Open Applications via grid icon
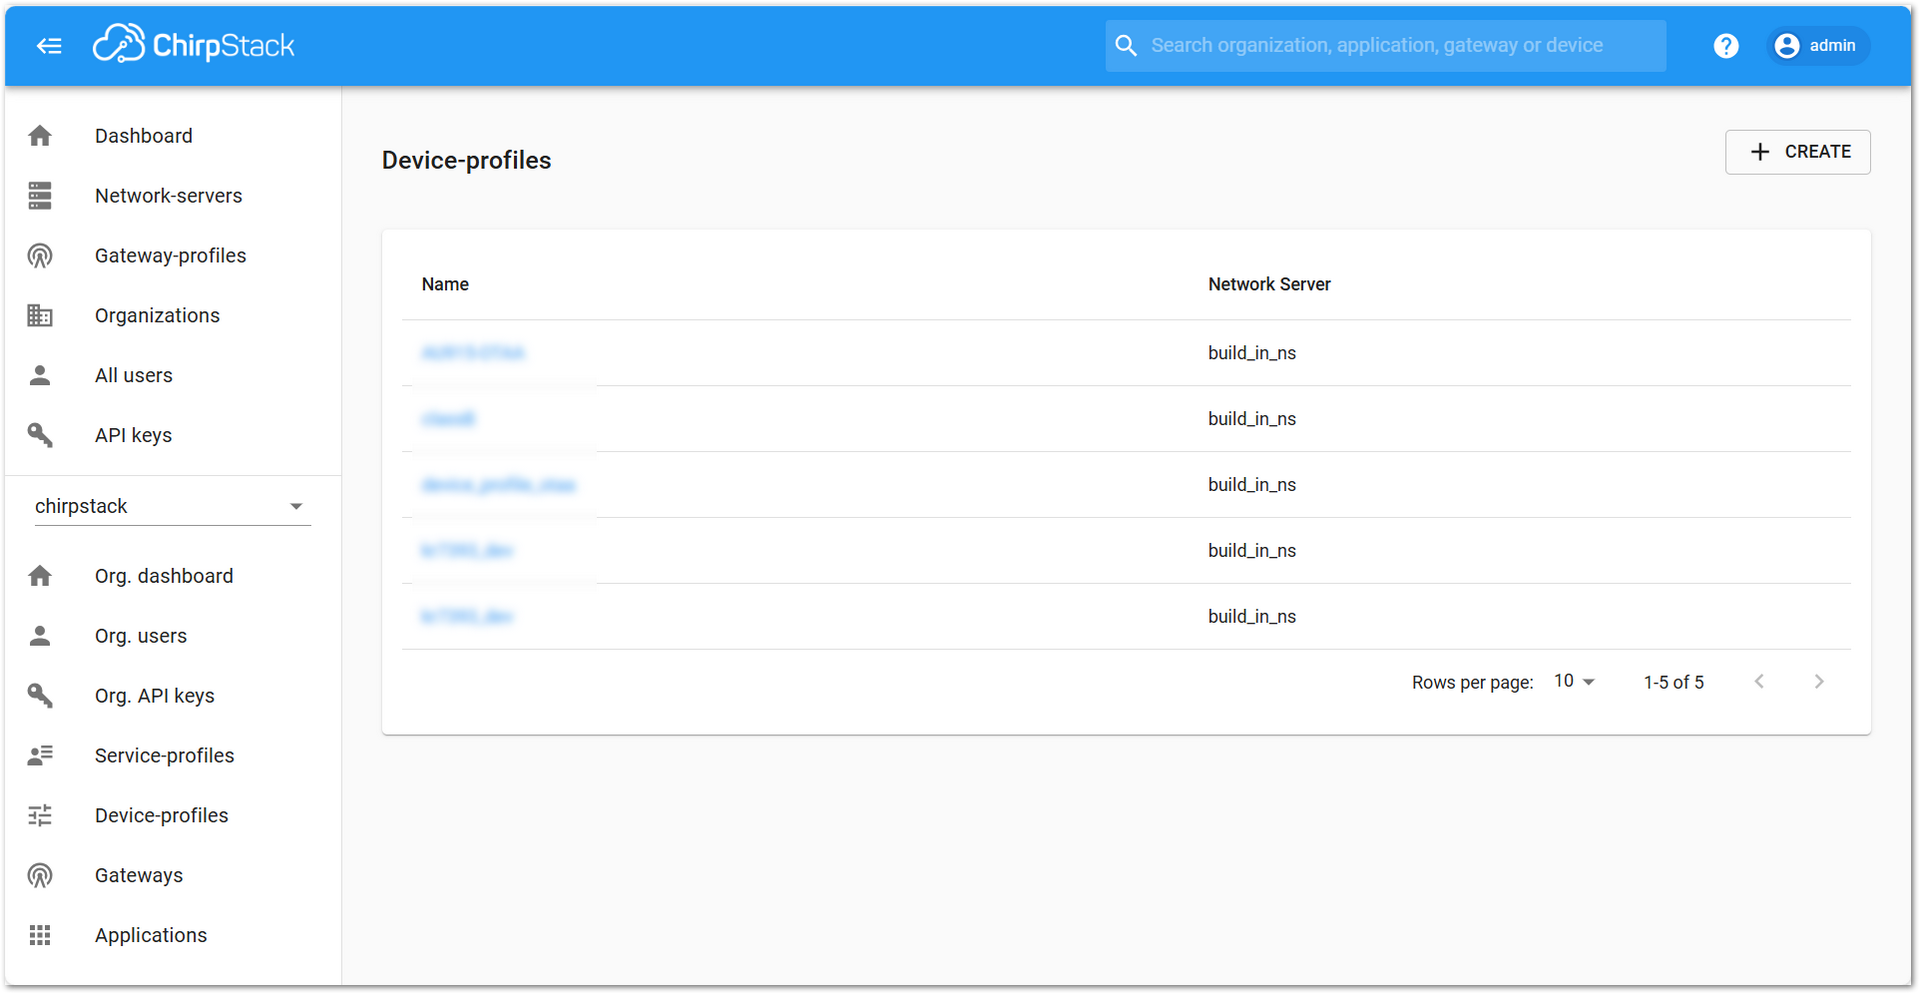The image size is (1920, 994). [x=40, y=935]
